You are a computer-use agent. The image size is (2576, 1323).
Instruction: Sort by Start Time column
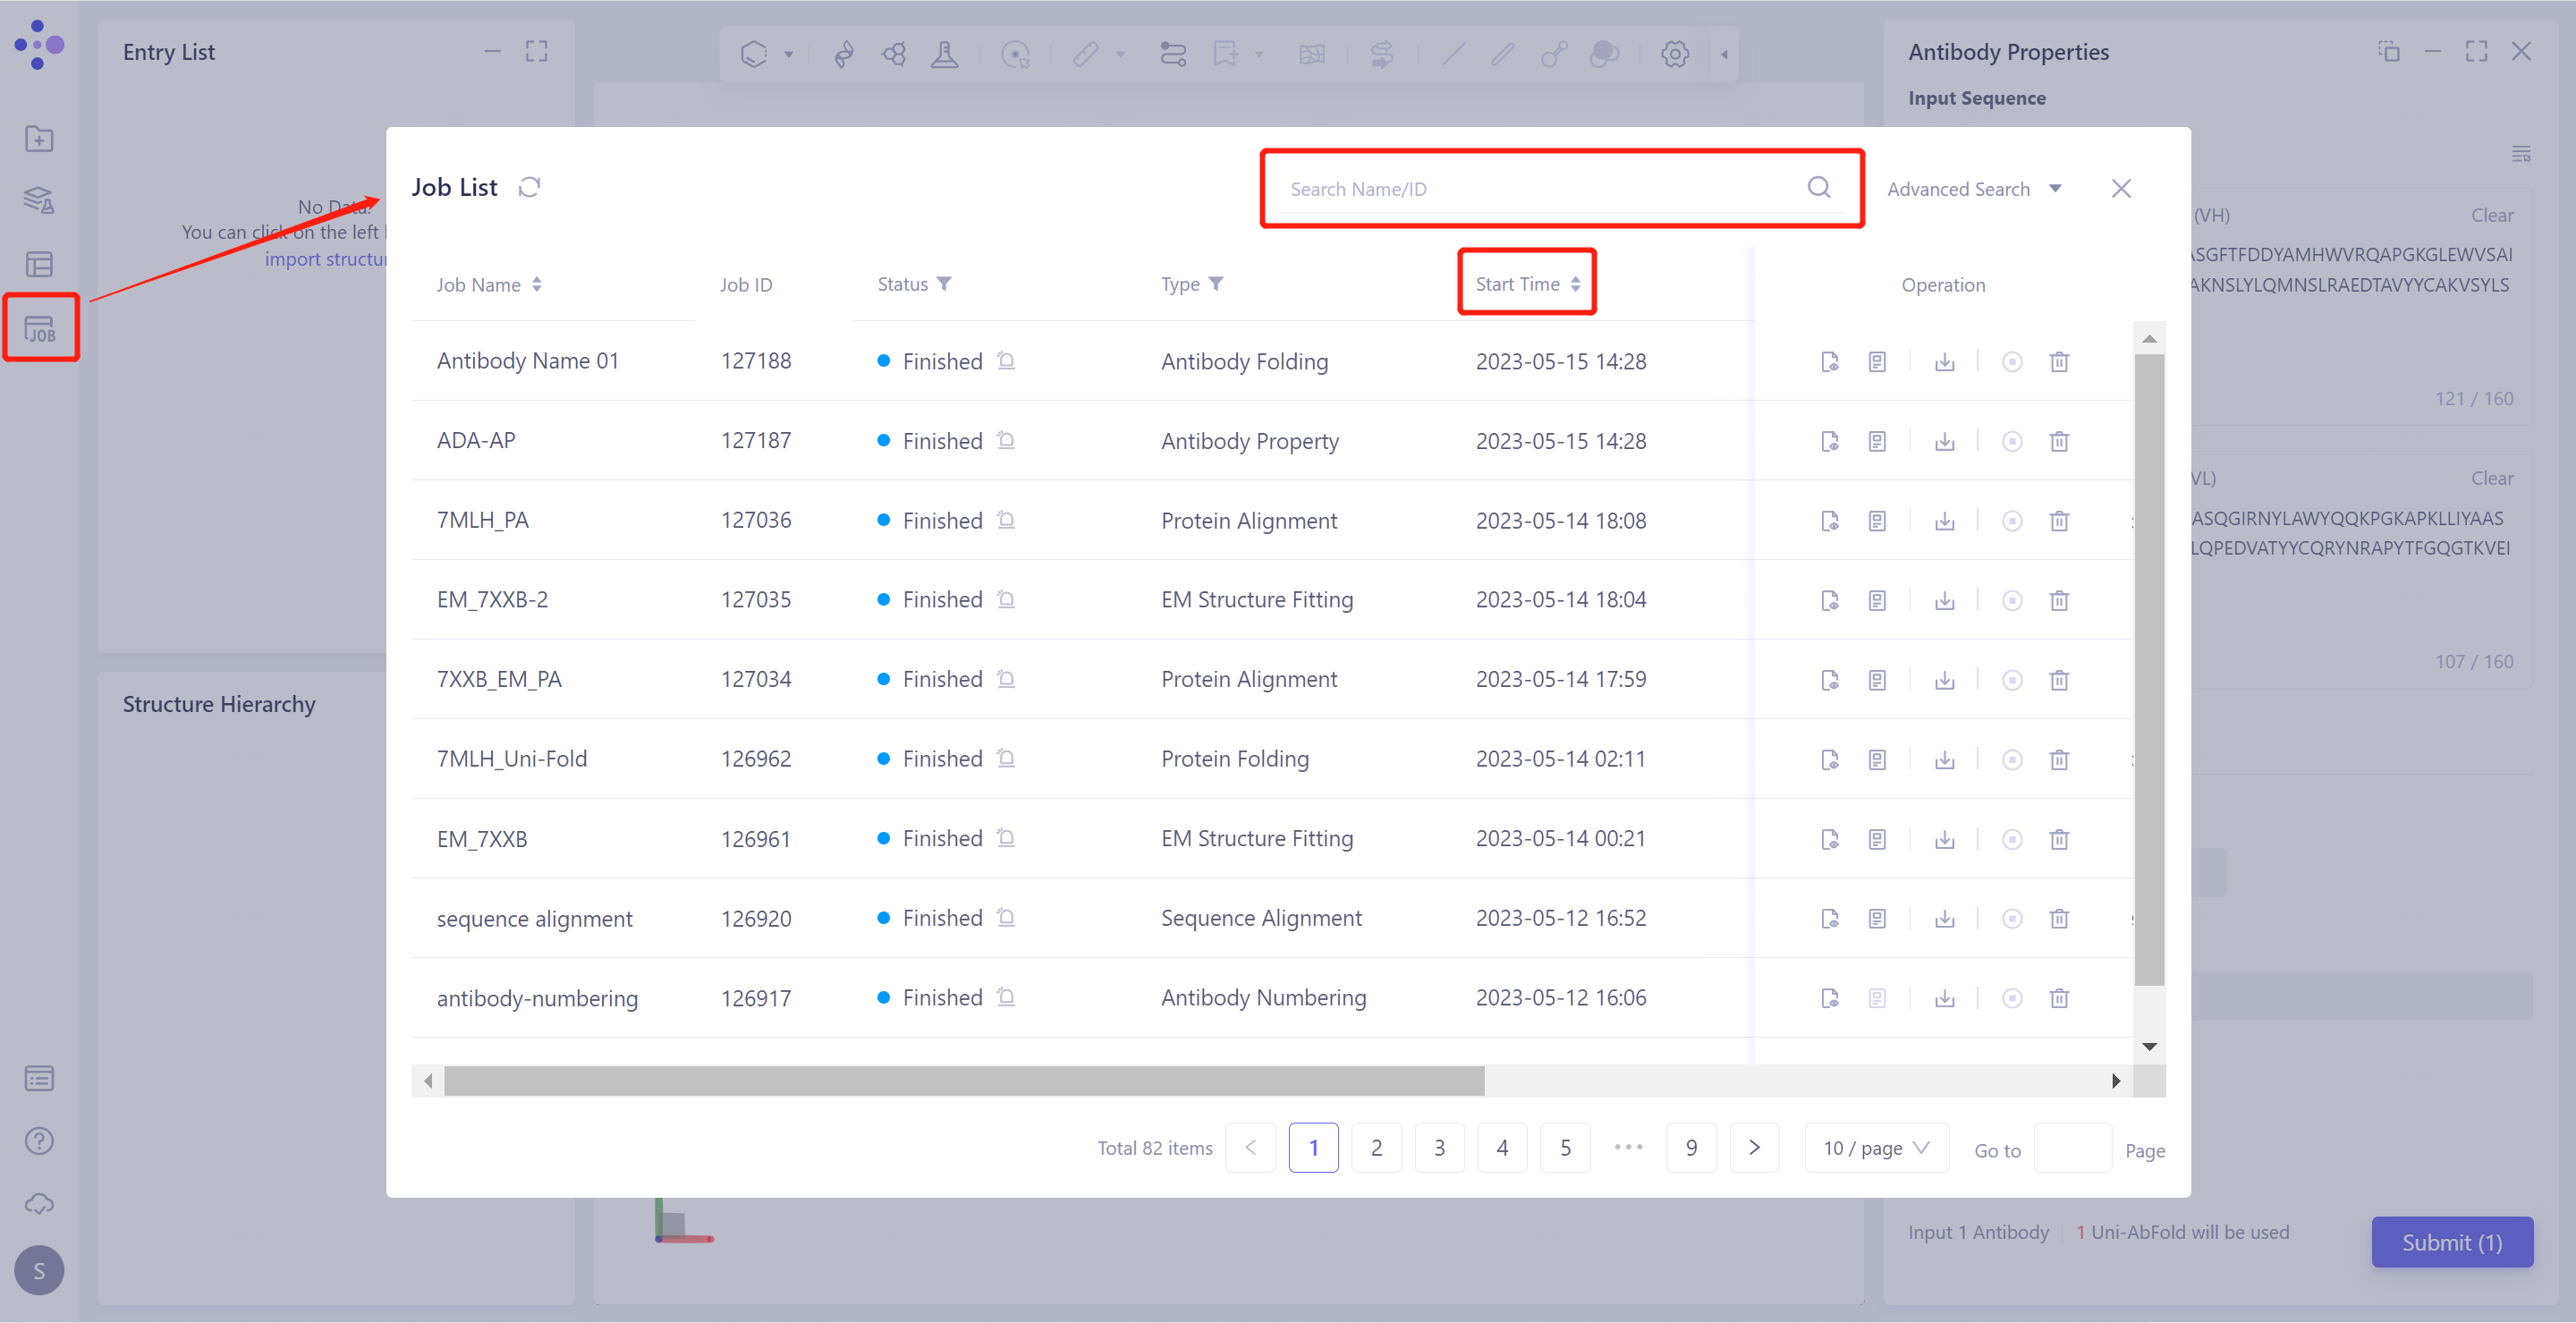click(1526, 284)
